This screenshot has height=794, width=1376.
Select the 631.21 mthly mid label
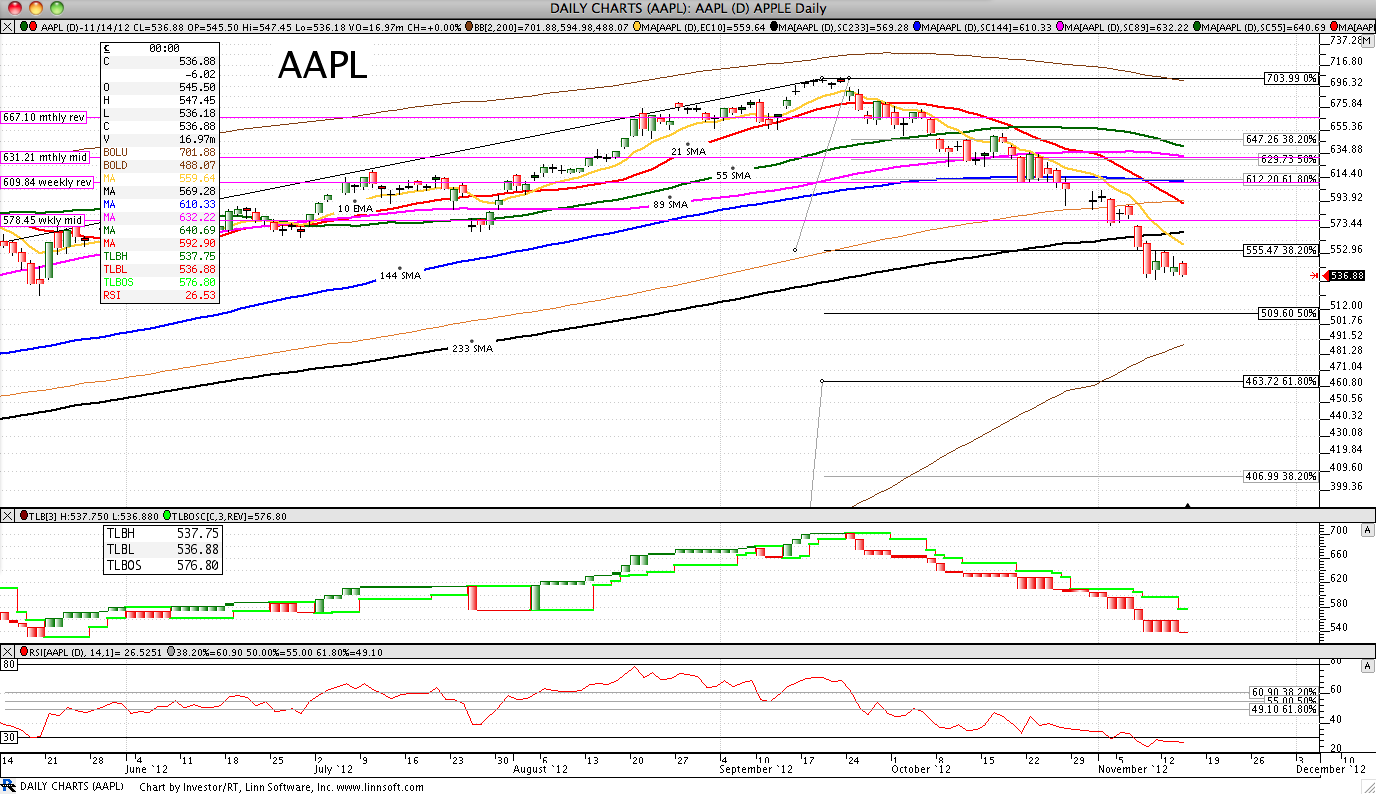44,157
